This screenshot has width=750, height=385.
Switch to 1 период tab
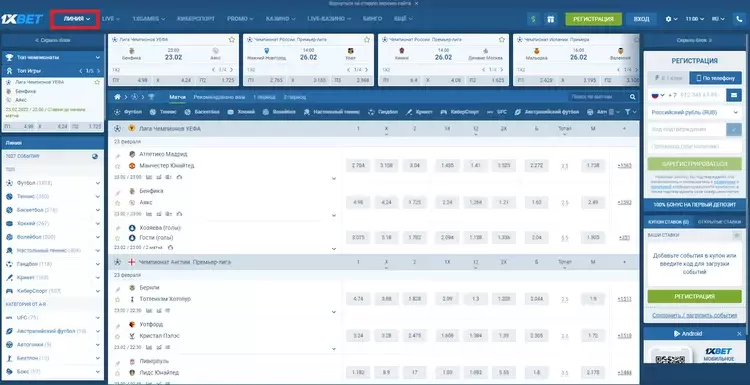264,97
